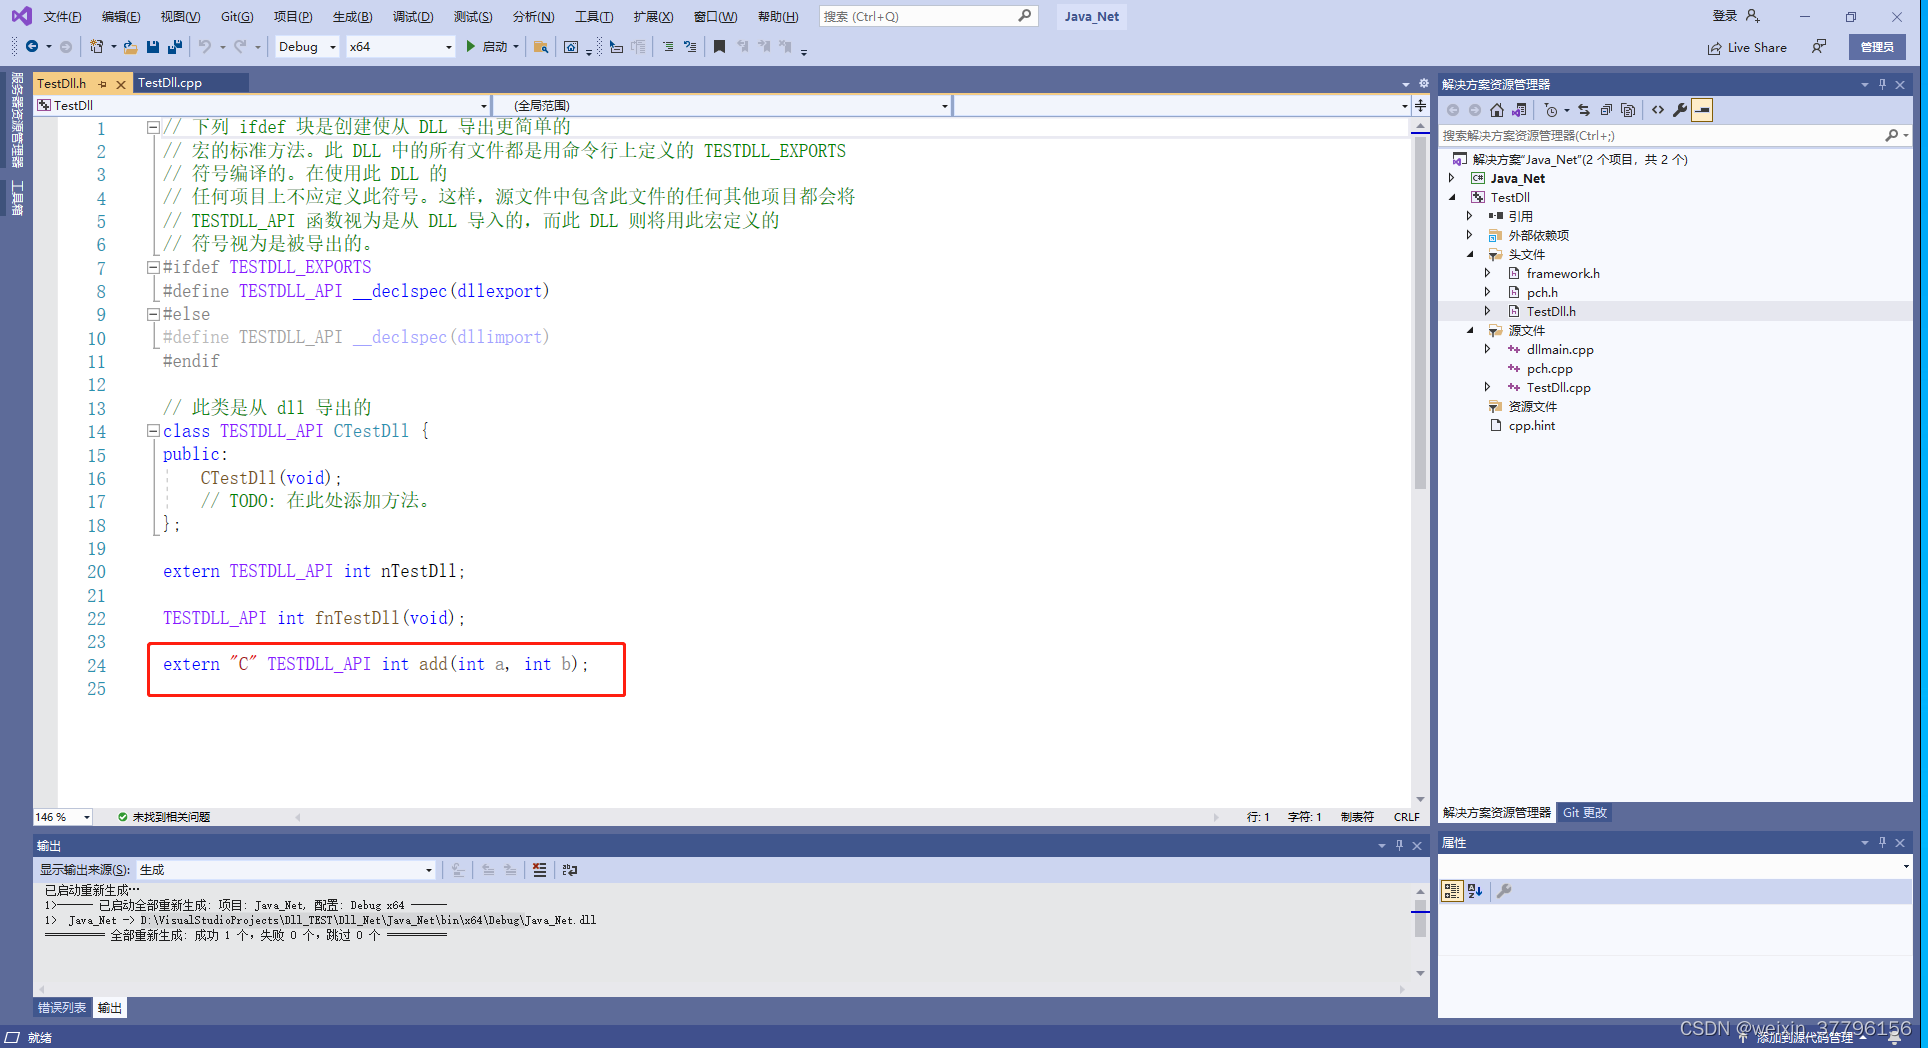Click 添加到源代码管理 in status bar

1804,1038
